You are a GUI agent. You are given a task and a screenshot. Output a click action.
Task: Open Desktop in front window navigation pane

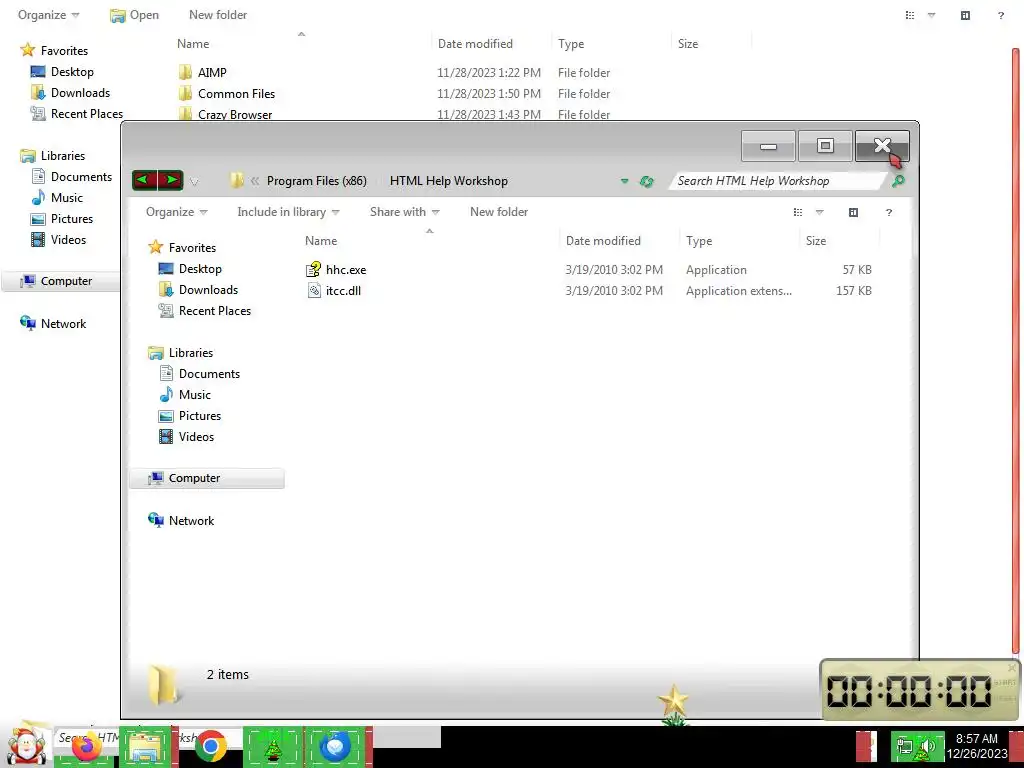tap(200, 268)
